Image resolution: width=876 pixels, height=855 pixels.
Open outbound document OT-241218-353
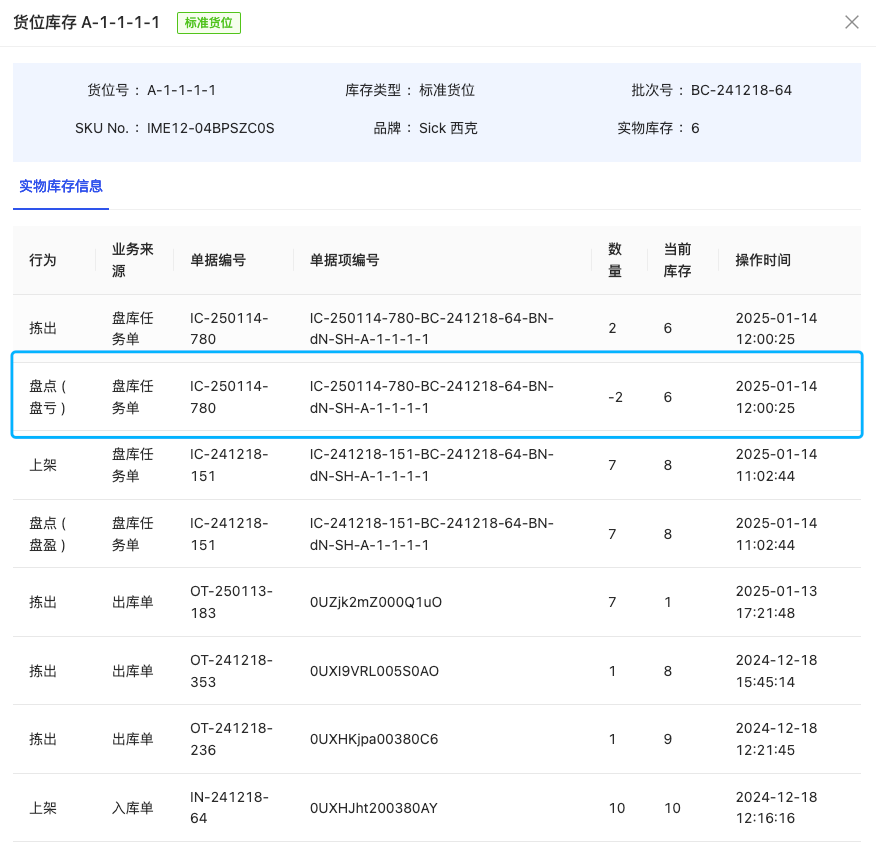231,670
